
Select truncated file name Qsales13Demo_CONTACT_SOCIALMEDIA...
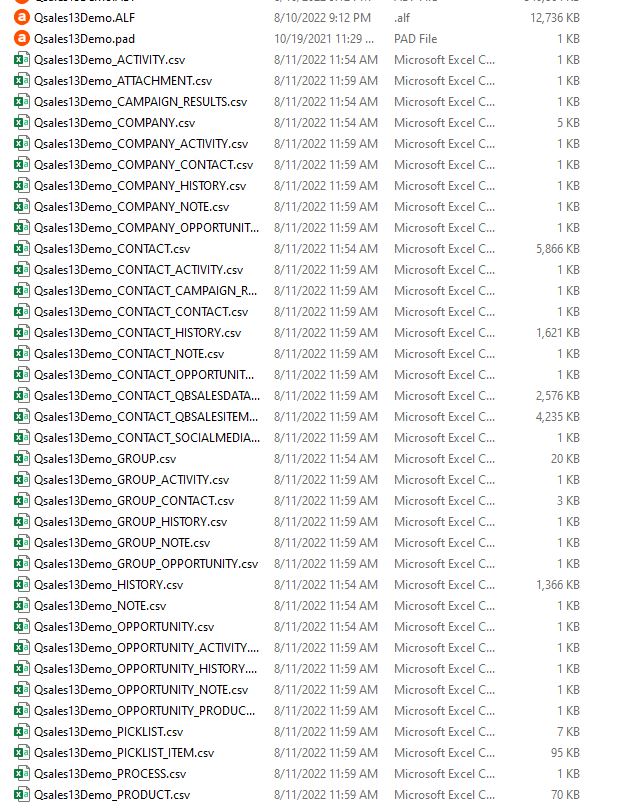pyautogui.click(x=147, y=438)
